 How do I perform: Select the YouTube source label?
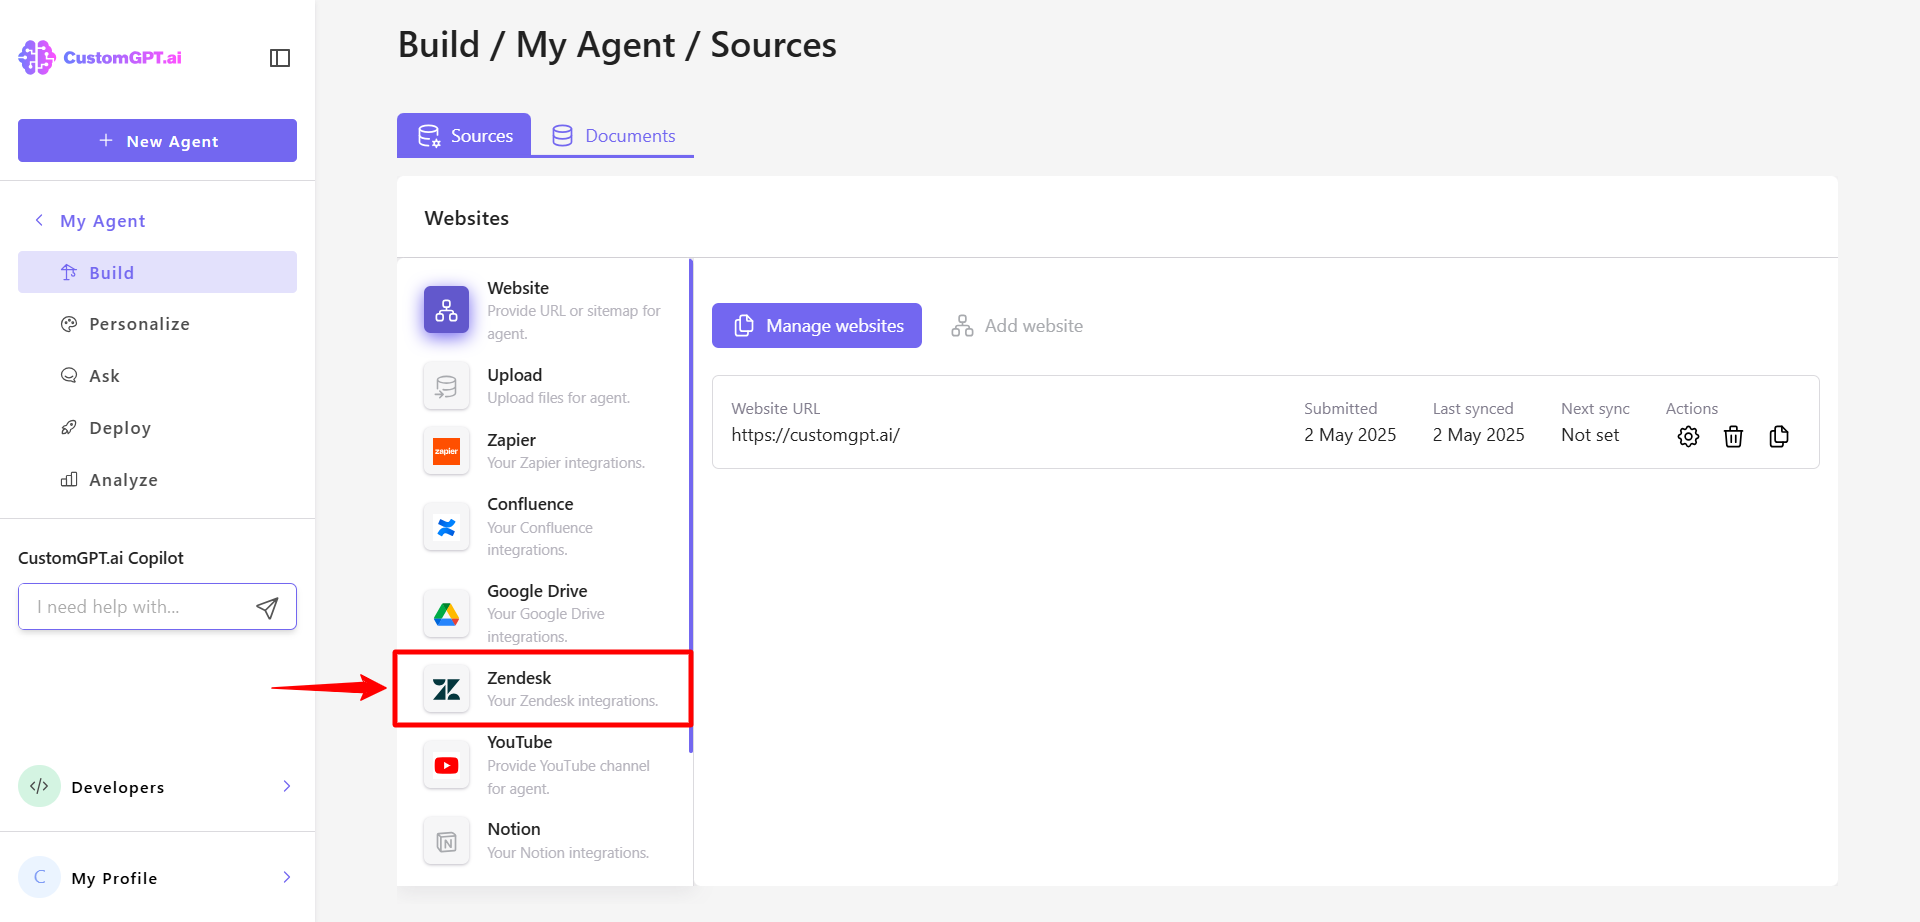tap(520, 742)
